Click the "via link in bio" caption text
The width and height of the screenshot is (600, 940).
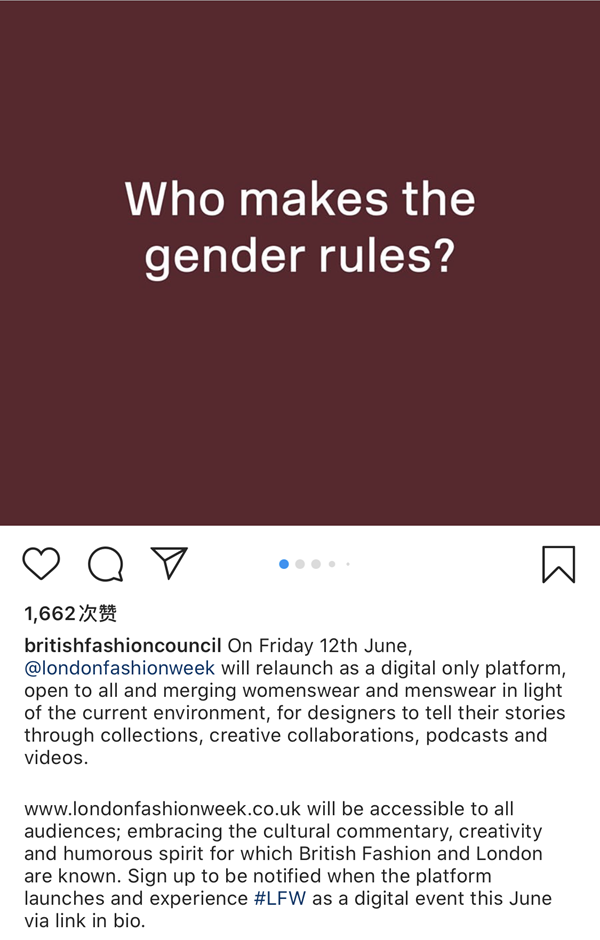(85, 920)
